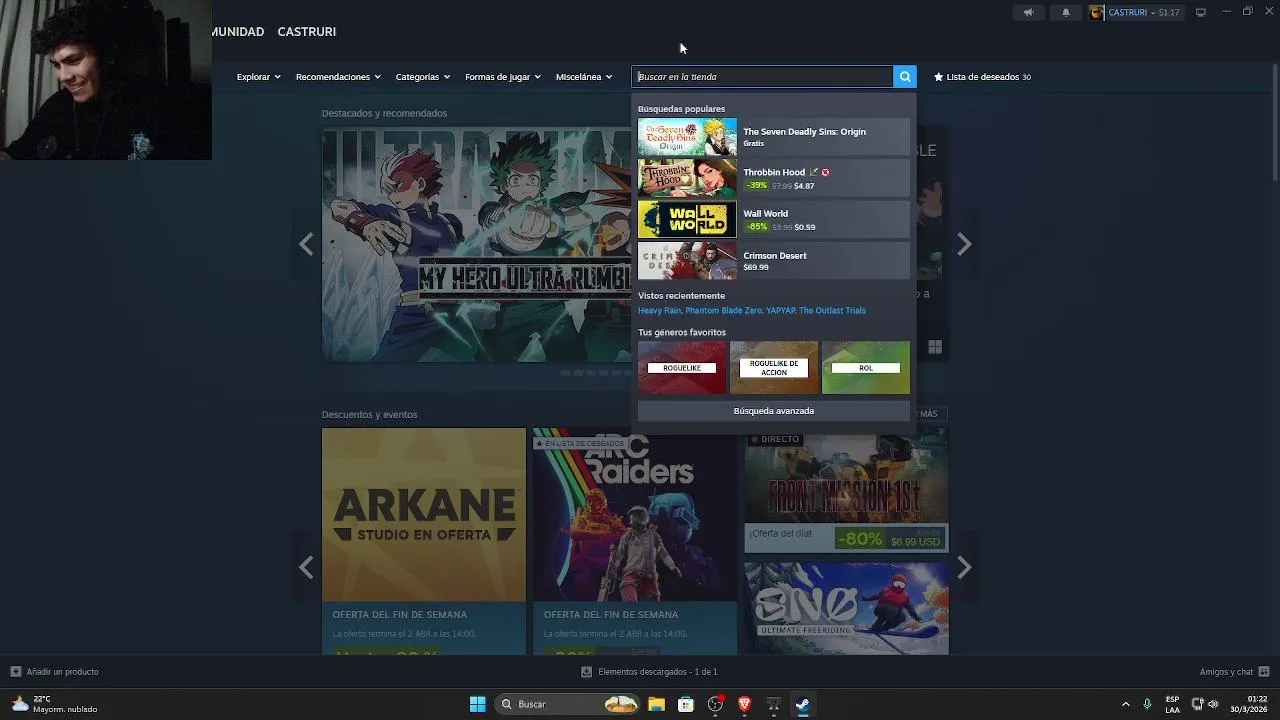The image size is (1280, 720).
Task: Click Elementos descargados status
Action: (657, 672)
